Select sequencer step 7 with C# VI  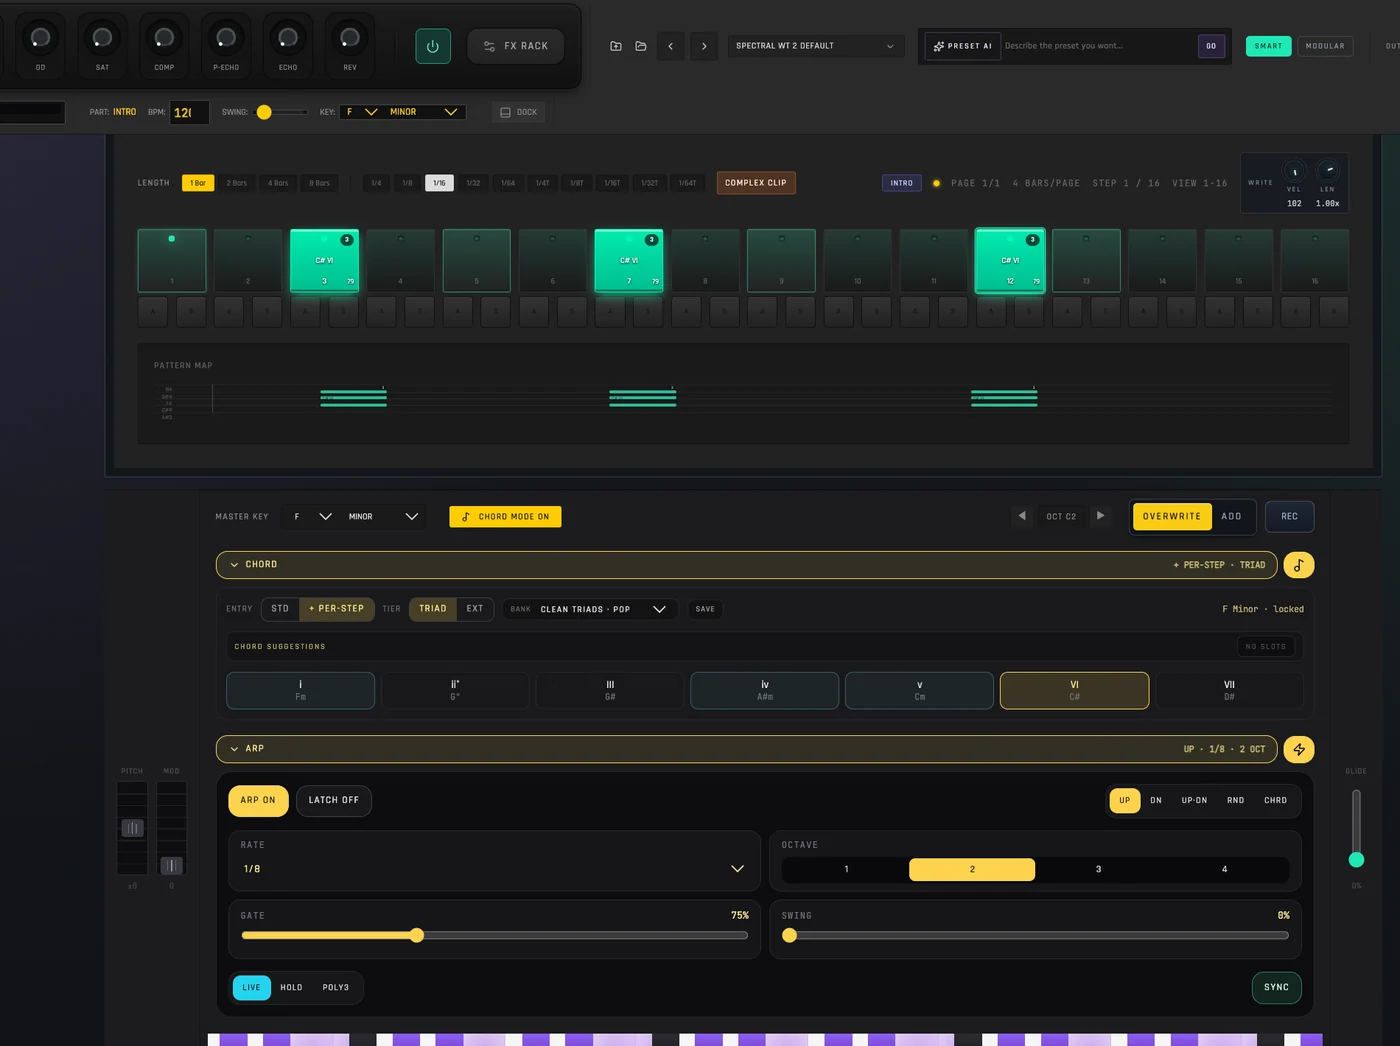click(629, 261)
